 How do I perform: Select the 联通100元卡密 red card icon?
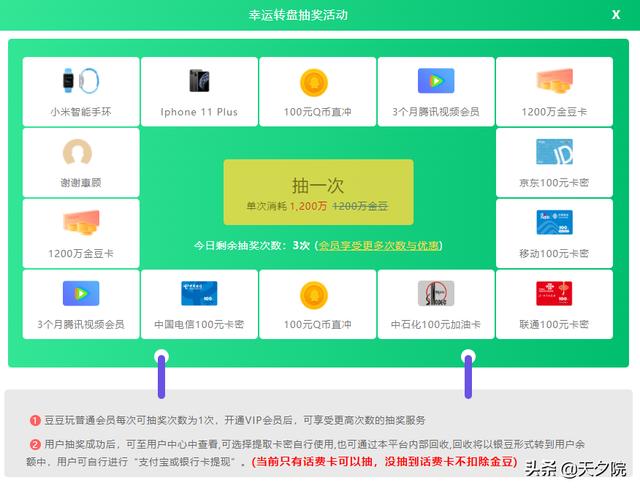pyautogui.click(x=554, y=293)
